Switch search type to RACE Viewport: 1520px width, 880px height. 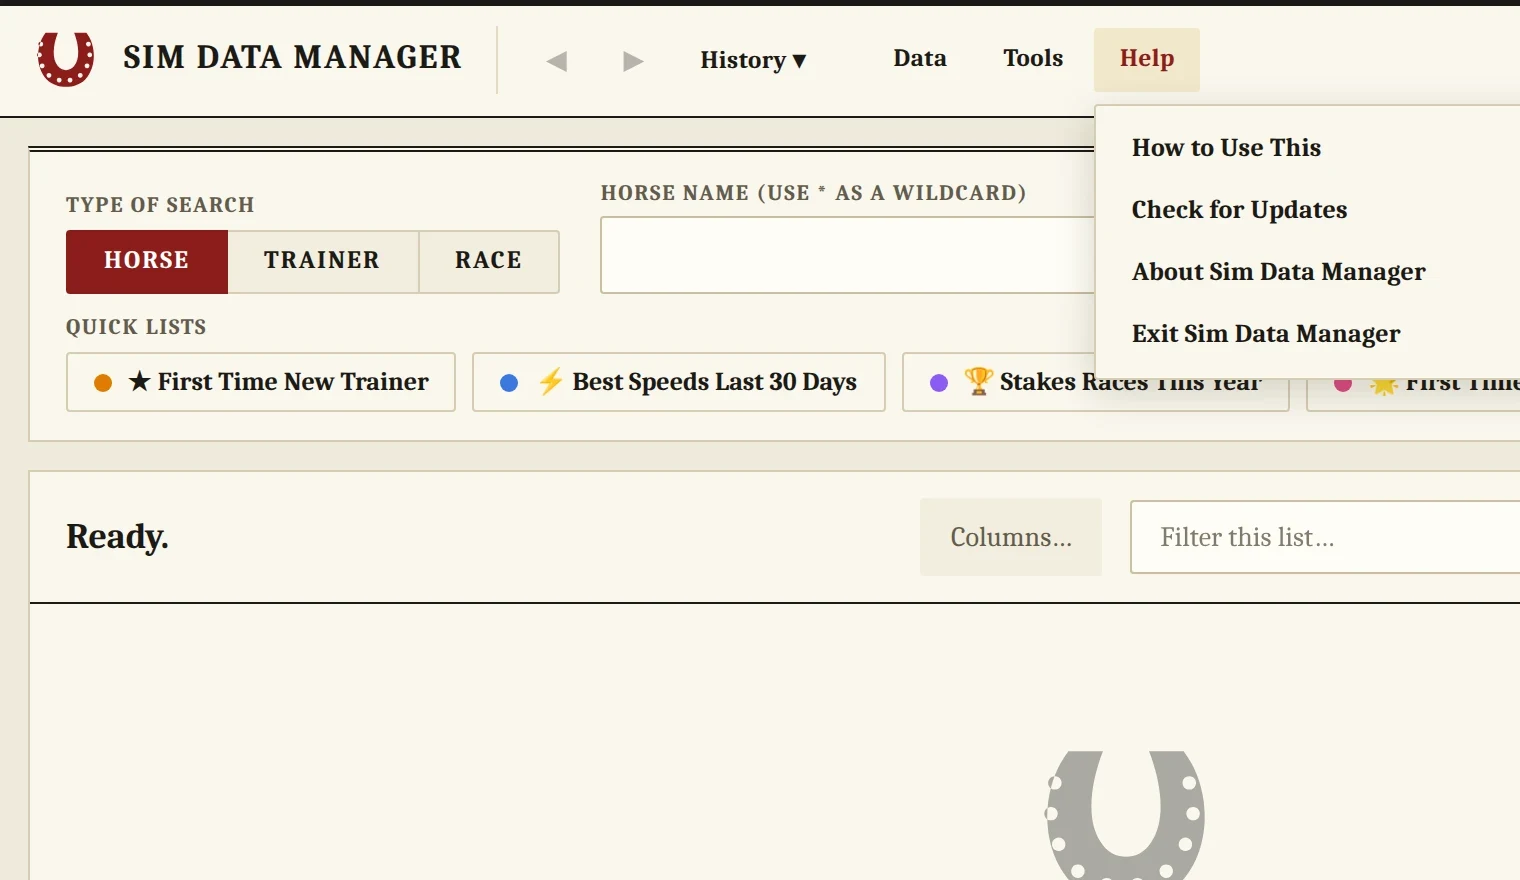click(x=489, y=262)
